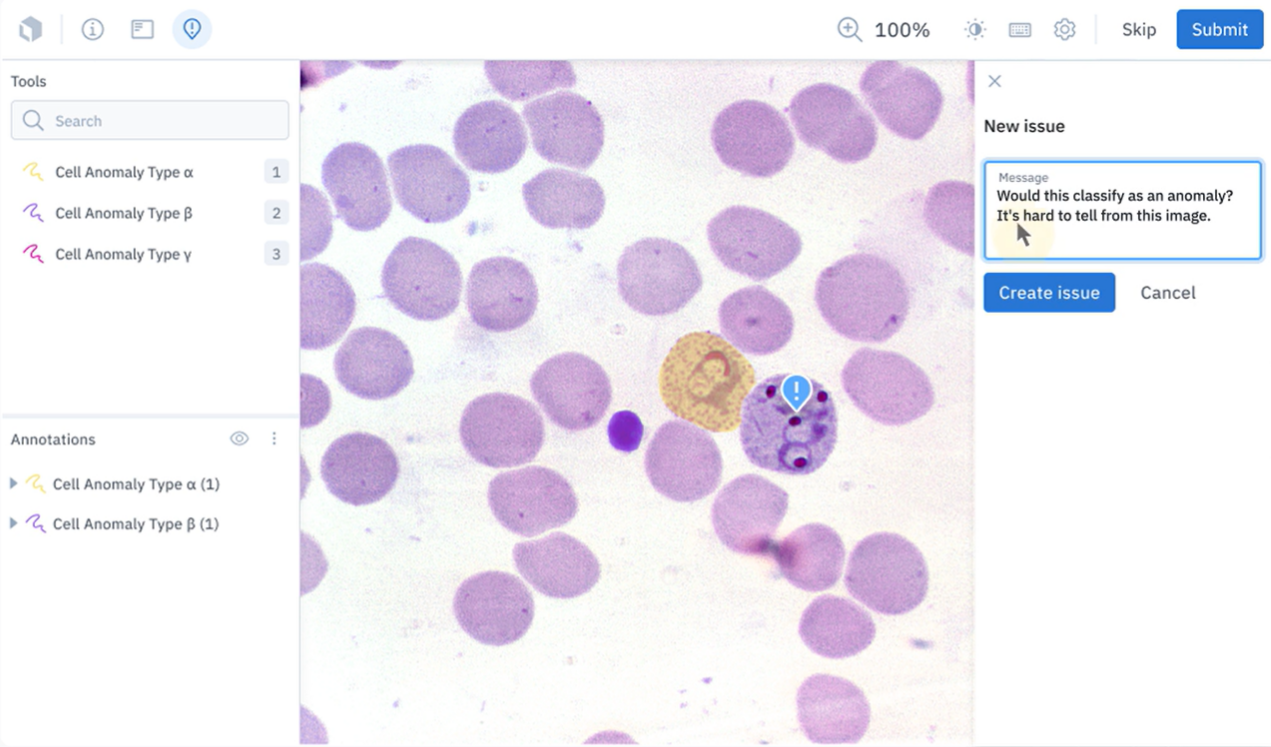
Task: Click the Submit button
Action: (1219, 29)
